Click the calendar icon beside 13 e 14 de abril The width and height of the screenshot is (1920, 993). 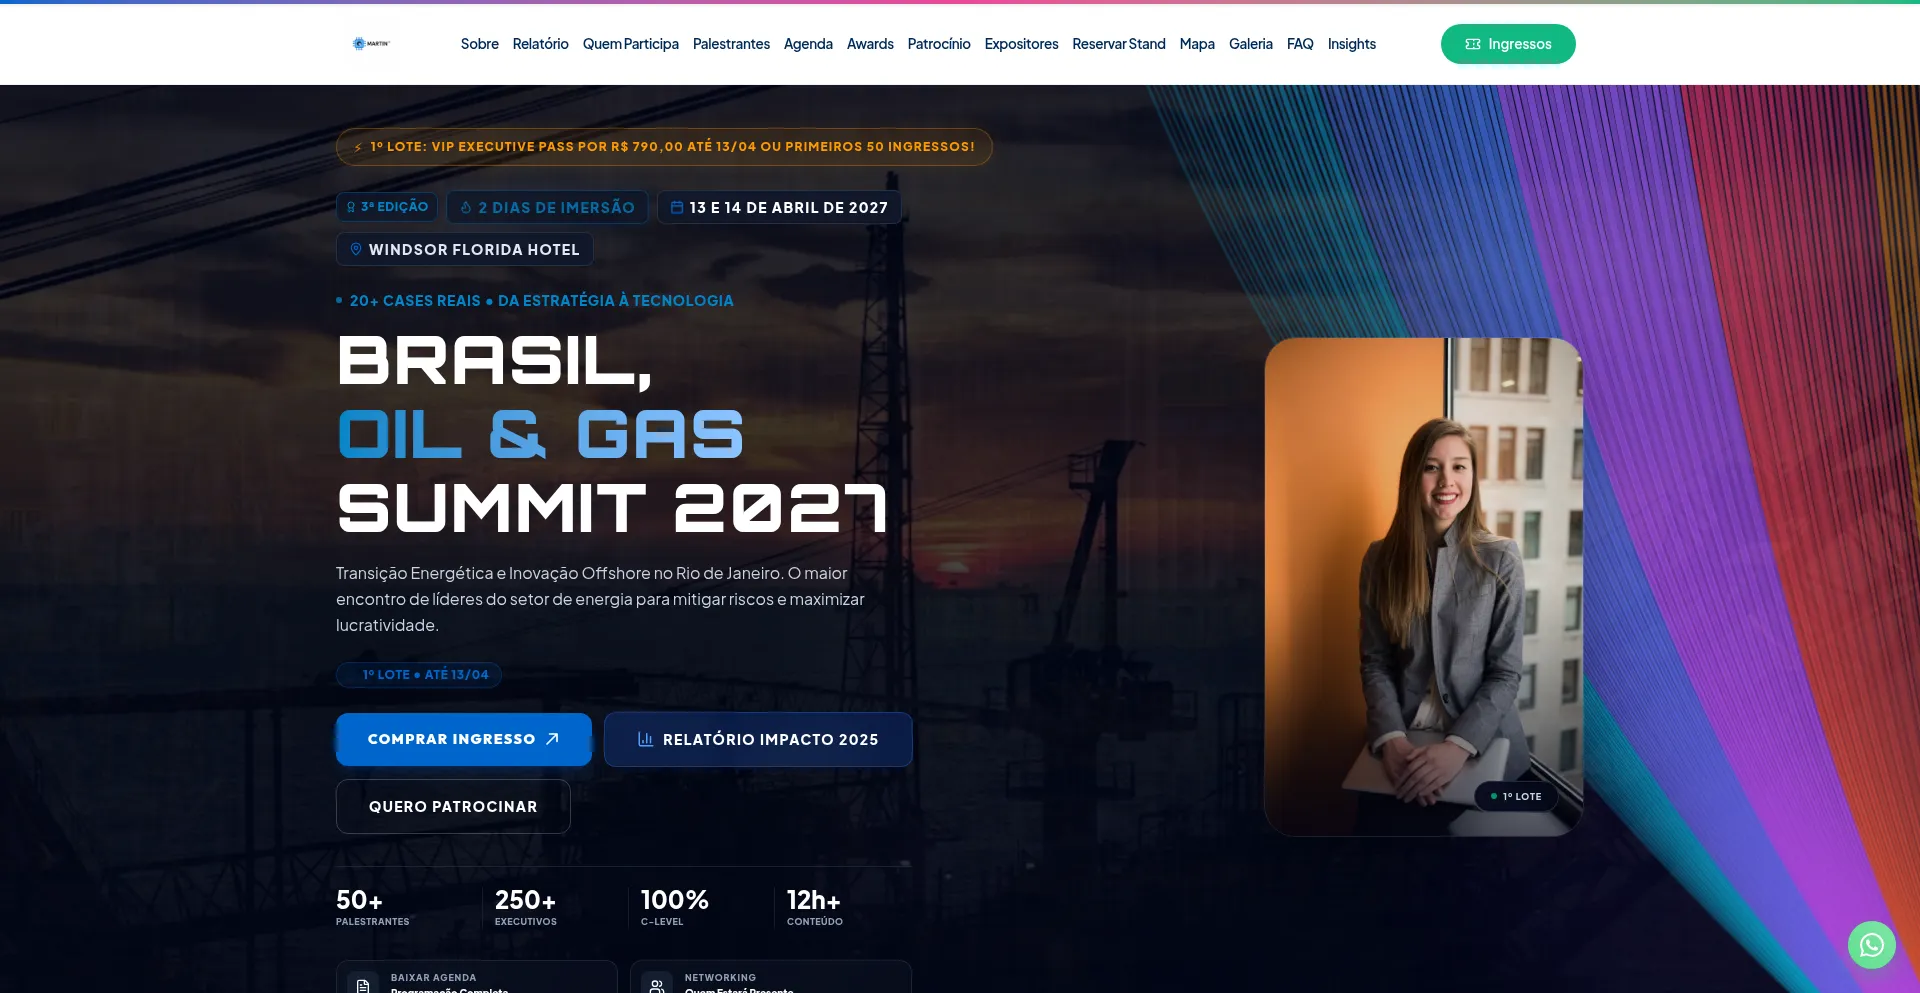(677, 207)
